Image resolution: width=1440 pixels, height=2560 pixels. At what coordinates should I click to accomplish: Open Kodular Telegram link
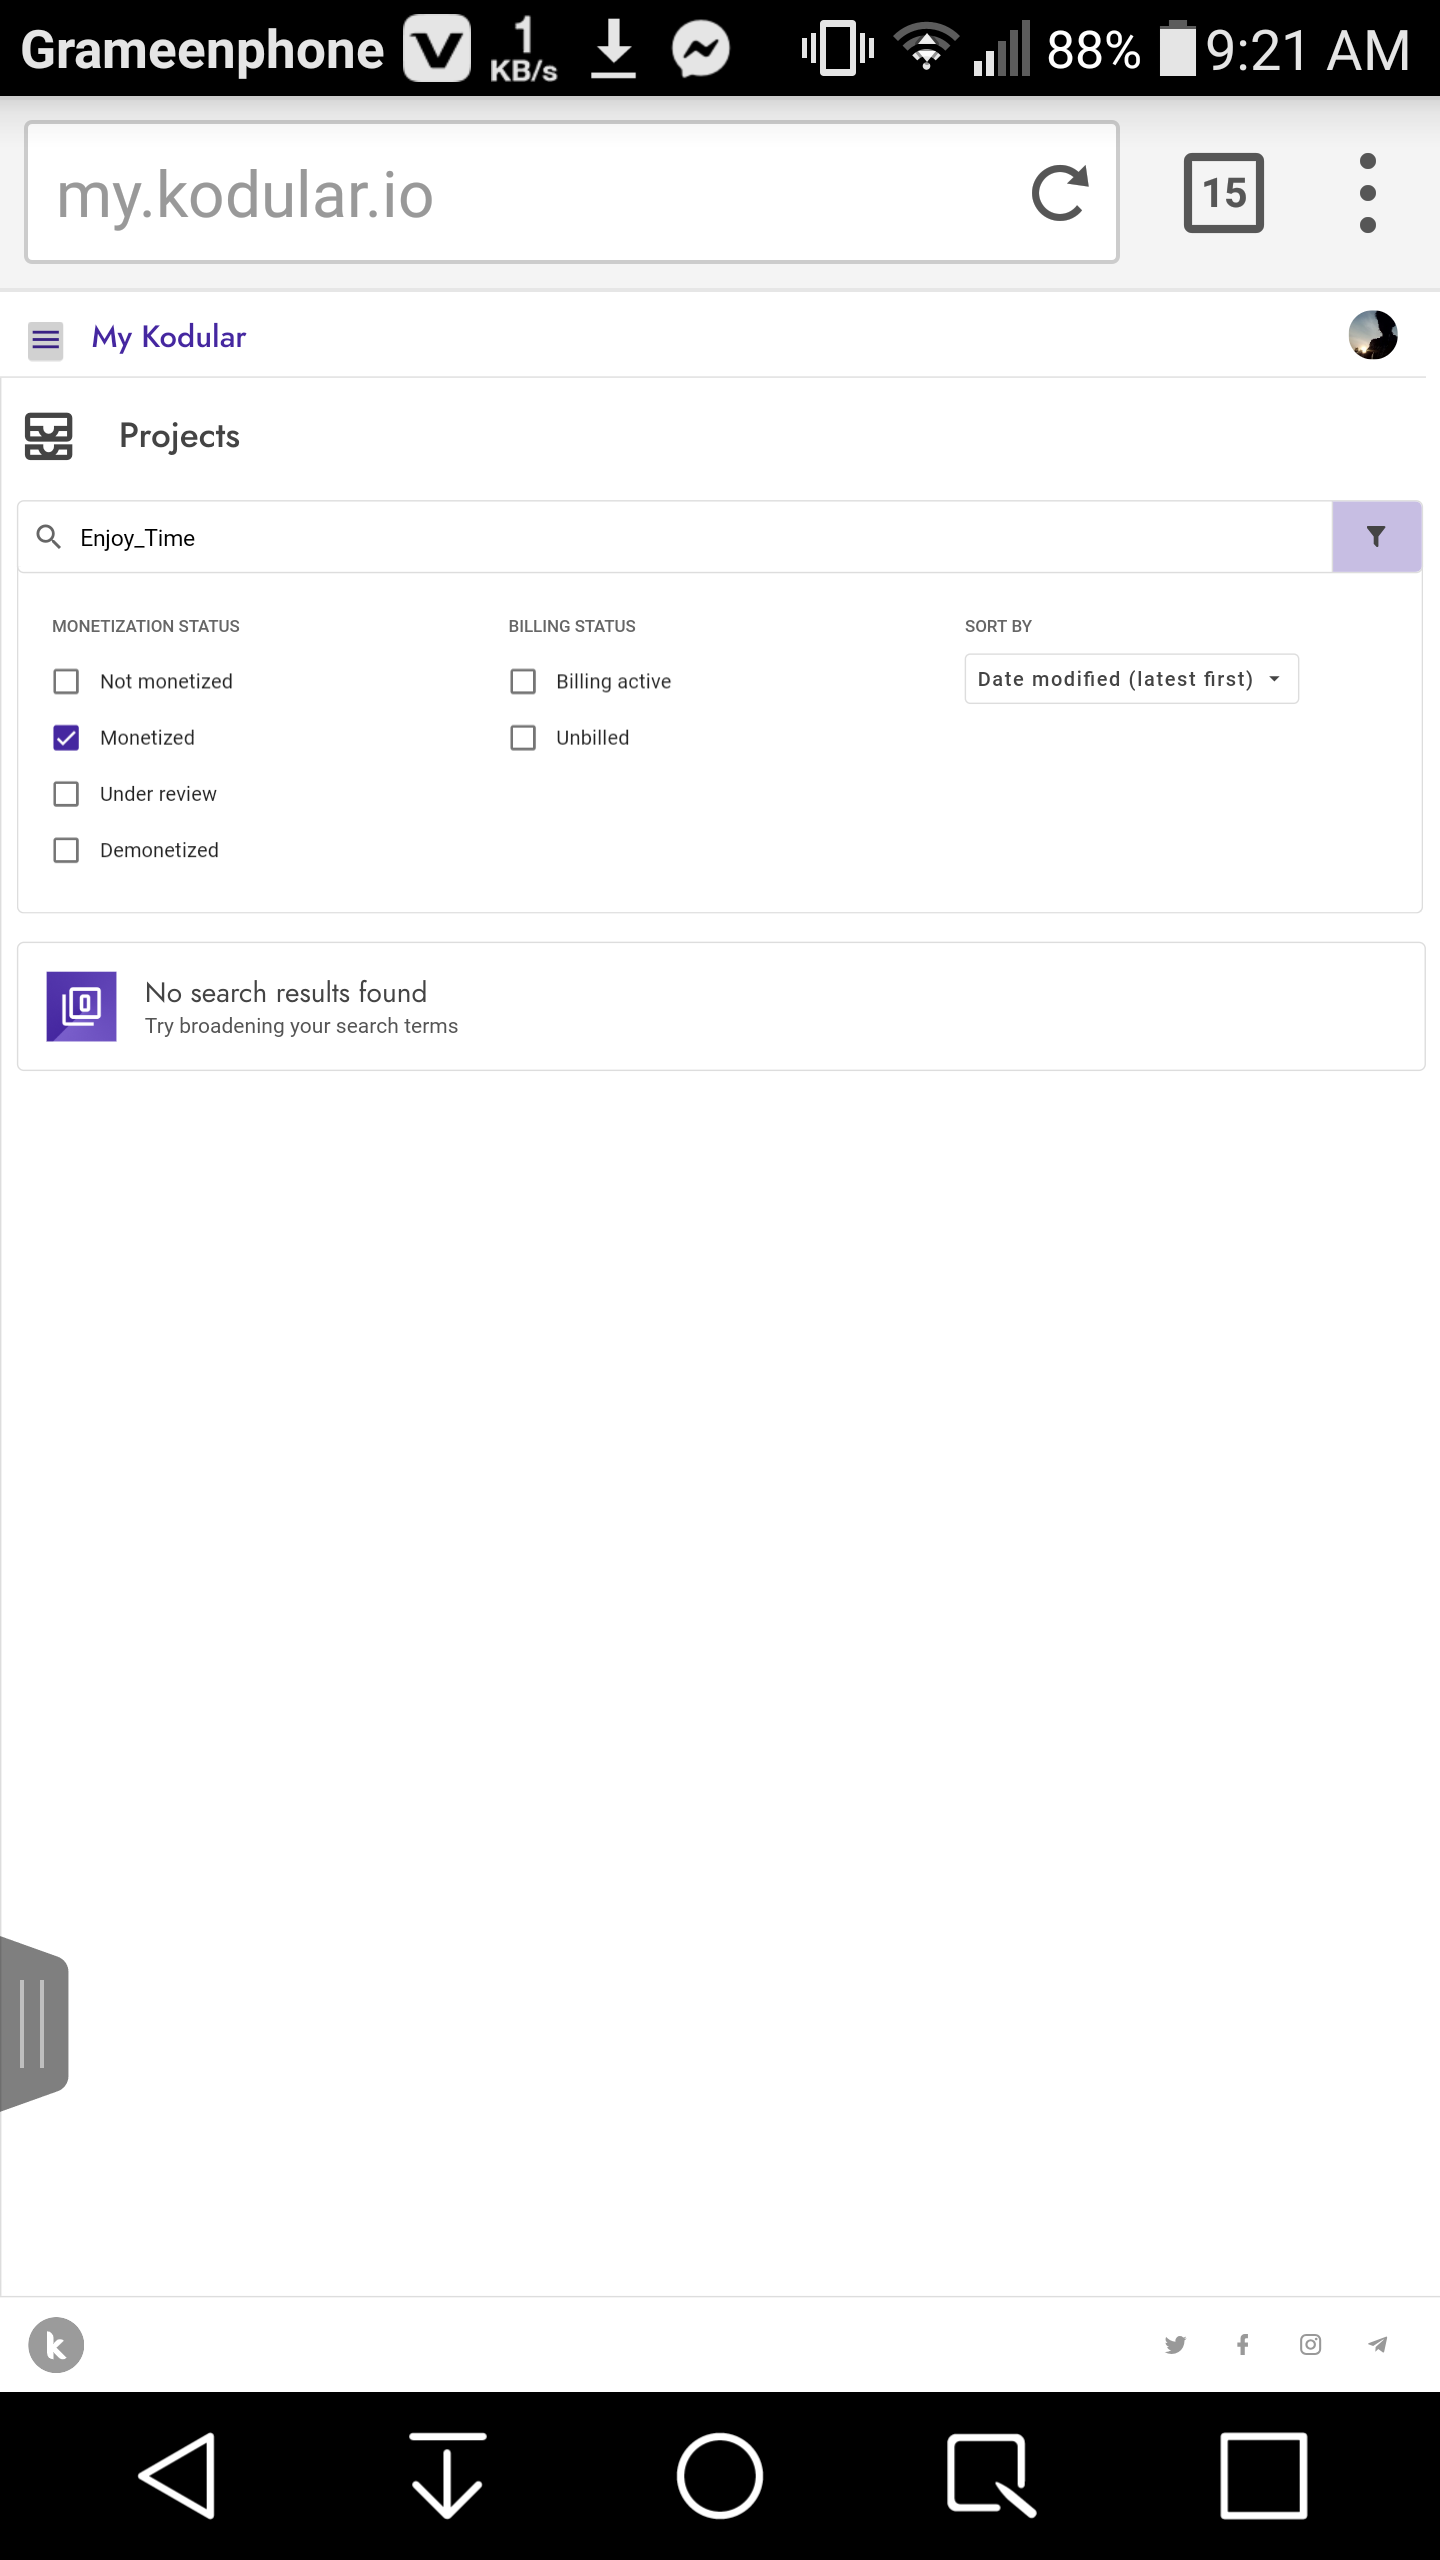1378,2345
